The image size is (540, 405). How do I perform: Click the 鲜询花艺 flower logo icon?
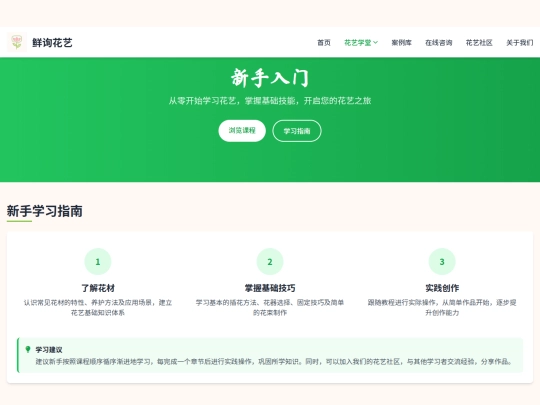point(17,42)
